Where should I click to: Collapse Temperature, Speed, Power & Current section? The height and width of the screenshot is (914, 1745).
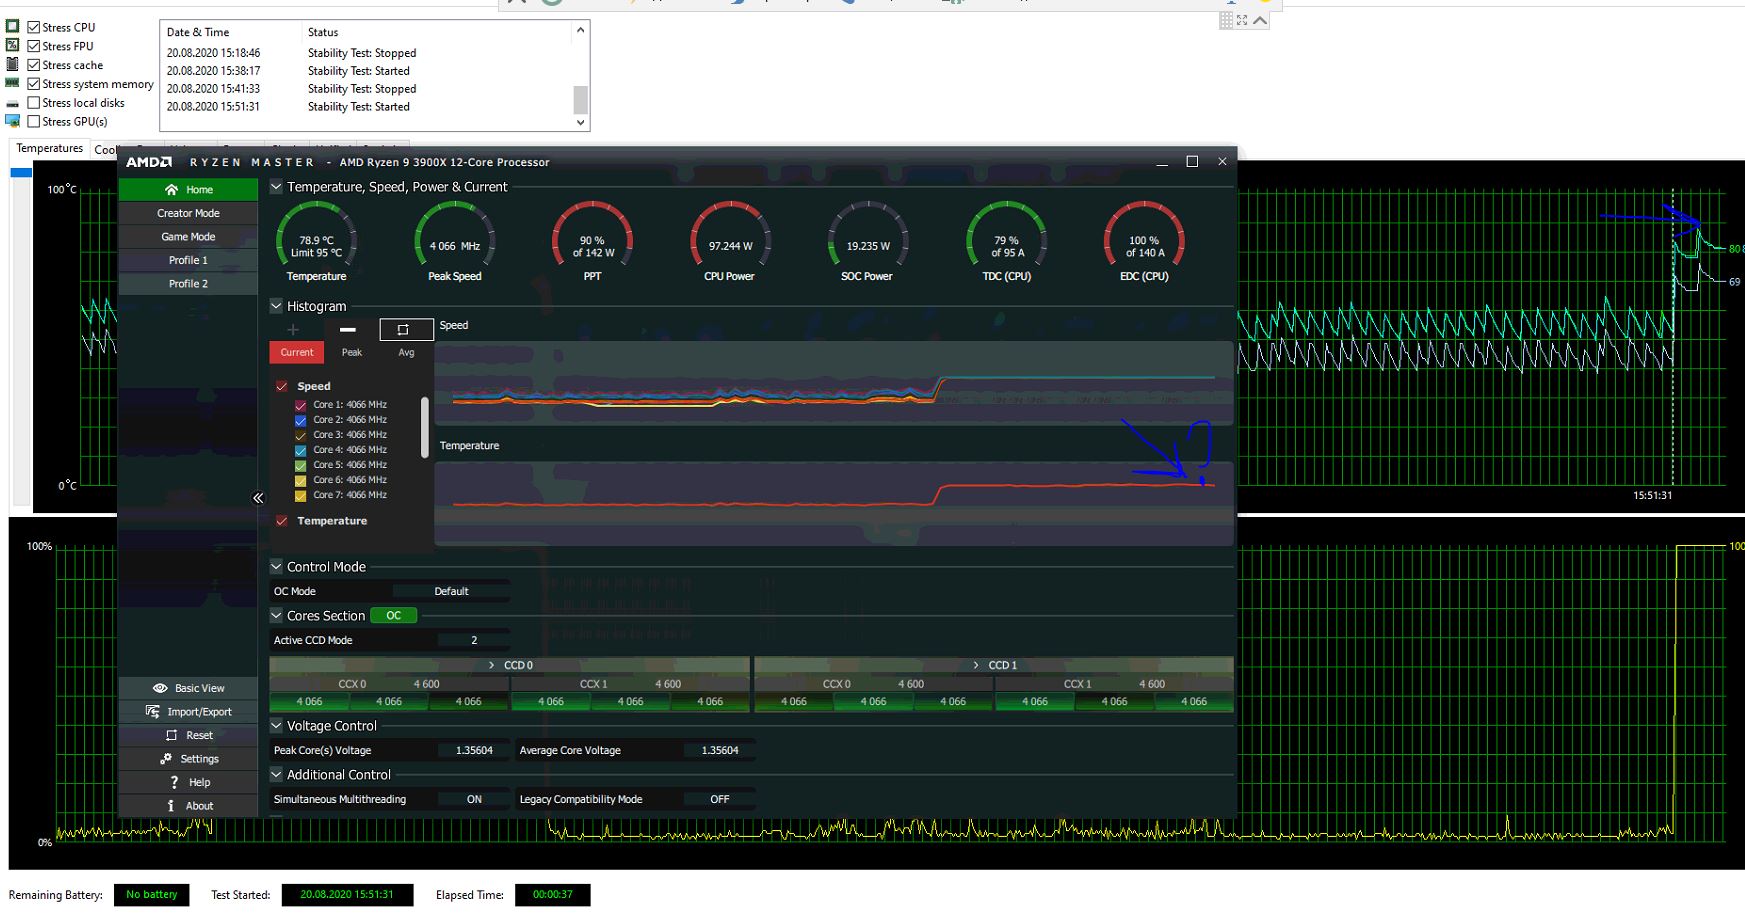click(277, 187)
